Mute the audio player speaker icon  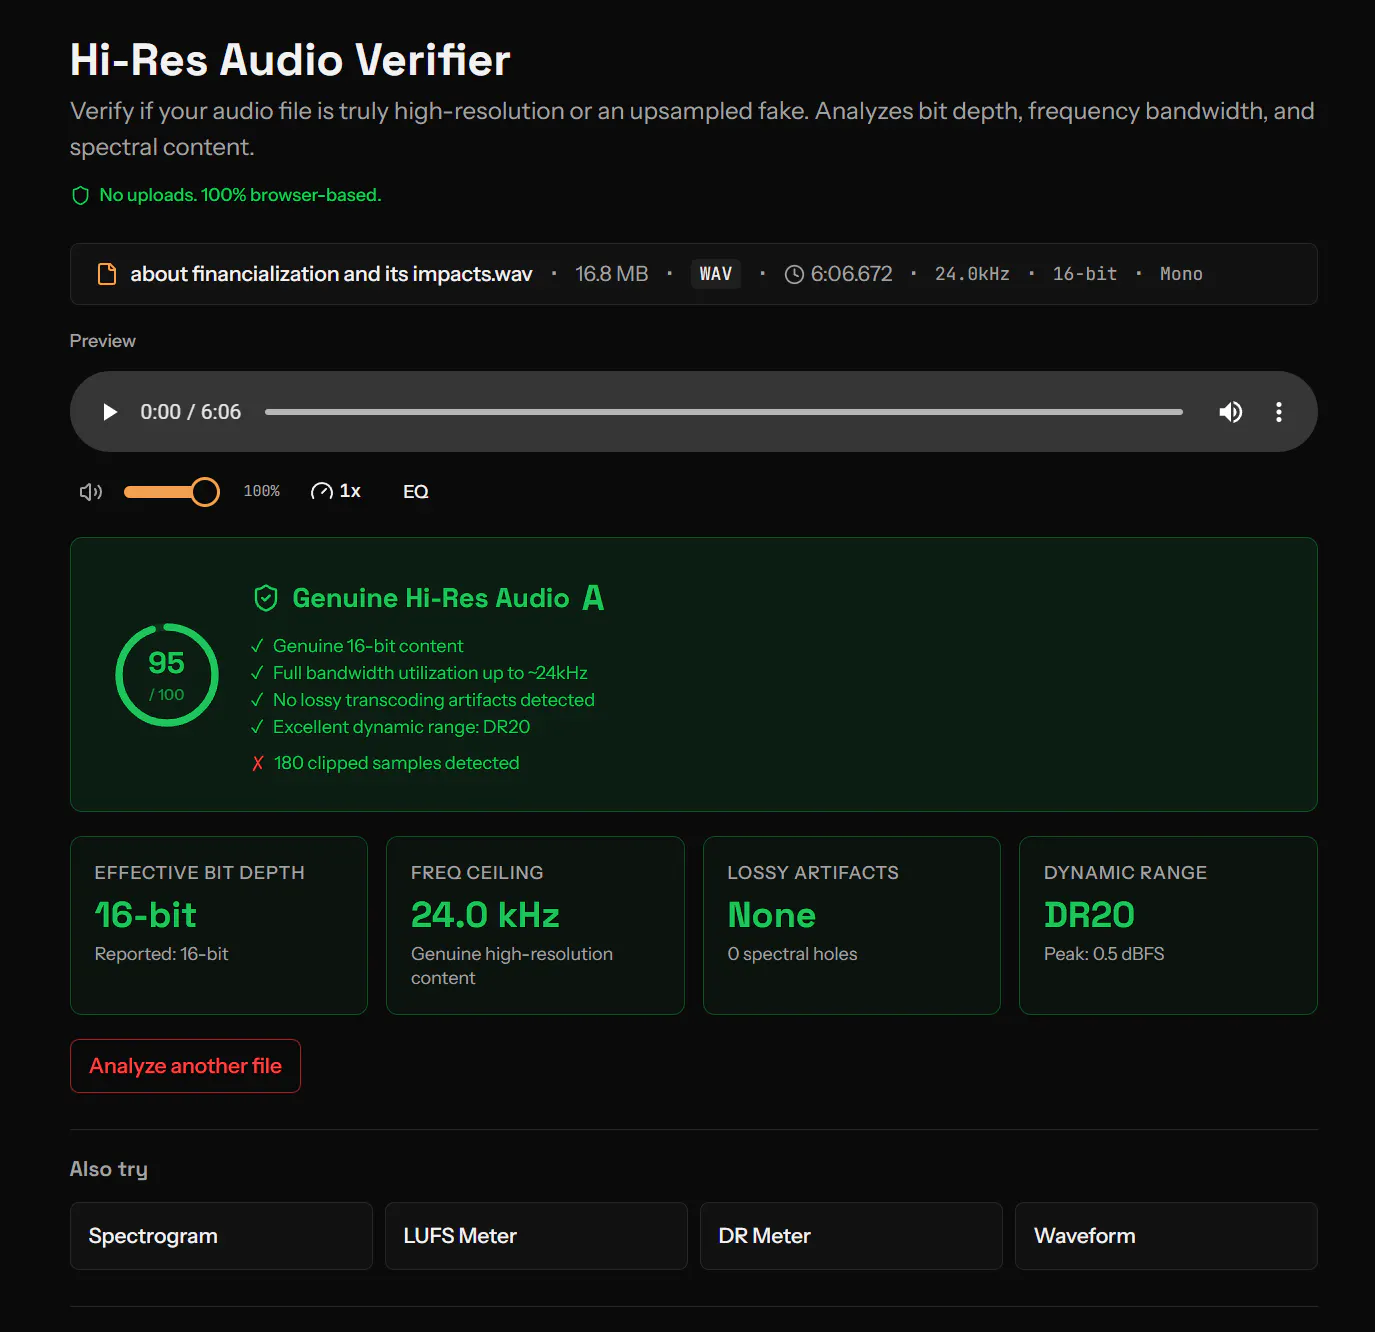pyautogui.click(x=1231, y=412)
